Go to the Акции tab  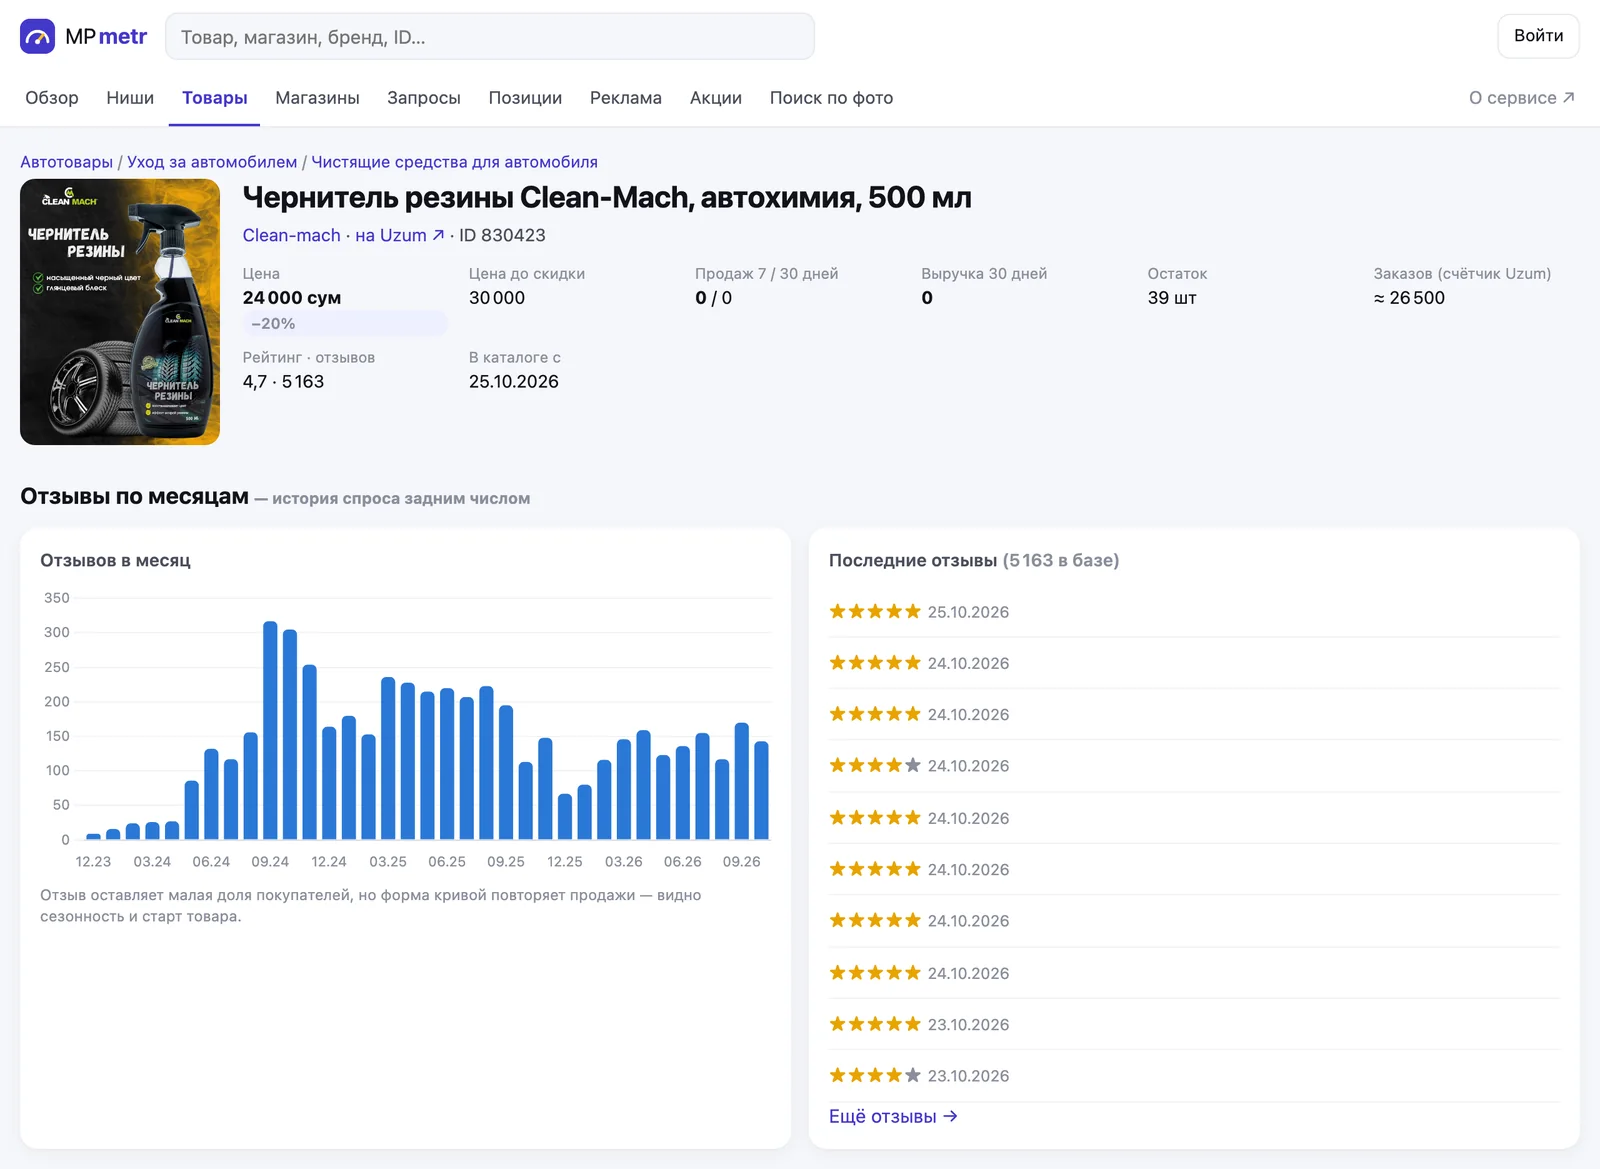click(x=716, y=98)
